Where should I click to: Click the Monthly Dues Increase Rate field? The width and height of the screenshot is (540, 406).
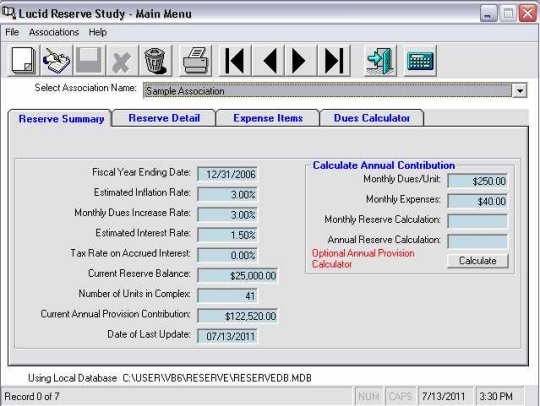(227, 215)
